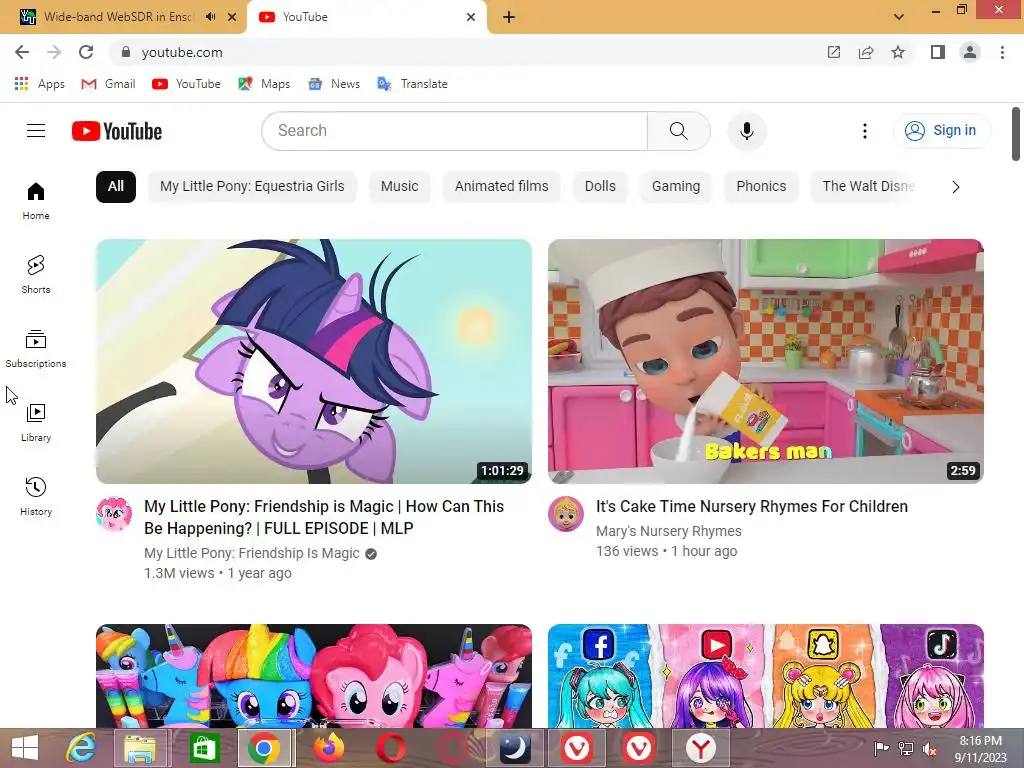The width and height of the screenshot is (1024, 768).
Task: Click the page vertical scrollbar
Action: (x=1016, y=134)
